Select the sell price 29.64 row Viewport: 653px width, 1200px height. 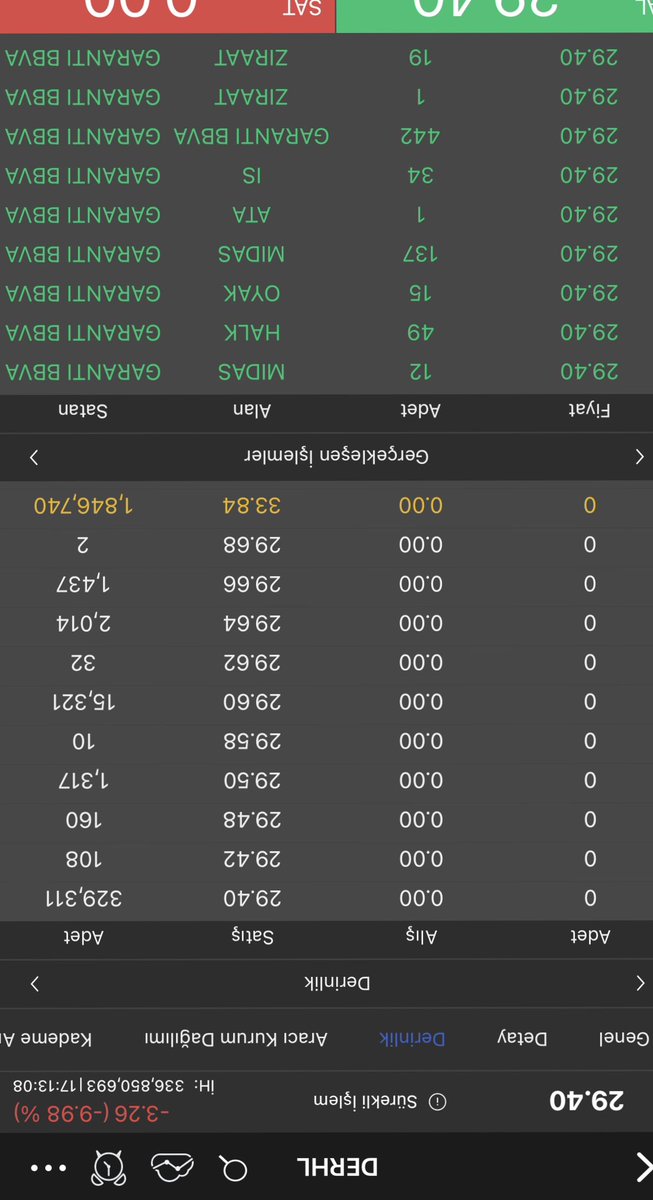pos(326,623)
